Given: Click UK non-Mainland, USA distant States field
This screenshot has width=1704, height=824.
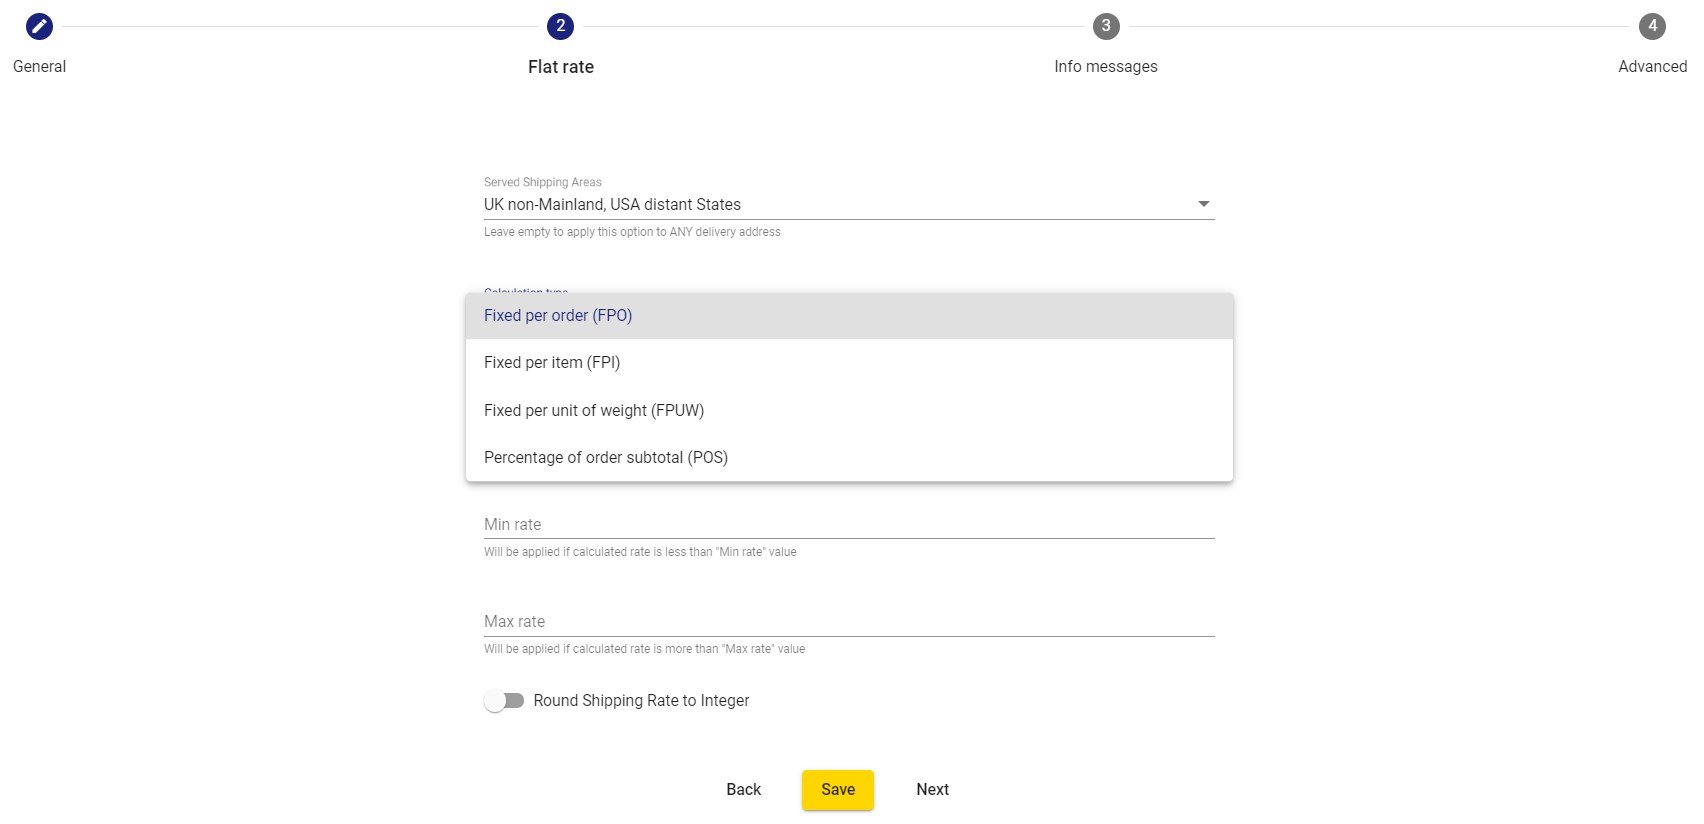Looking at the screenshot, I should [849, 204].
